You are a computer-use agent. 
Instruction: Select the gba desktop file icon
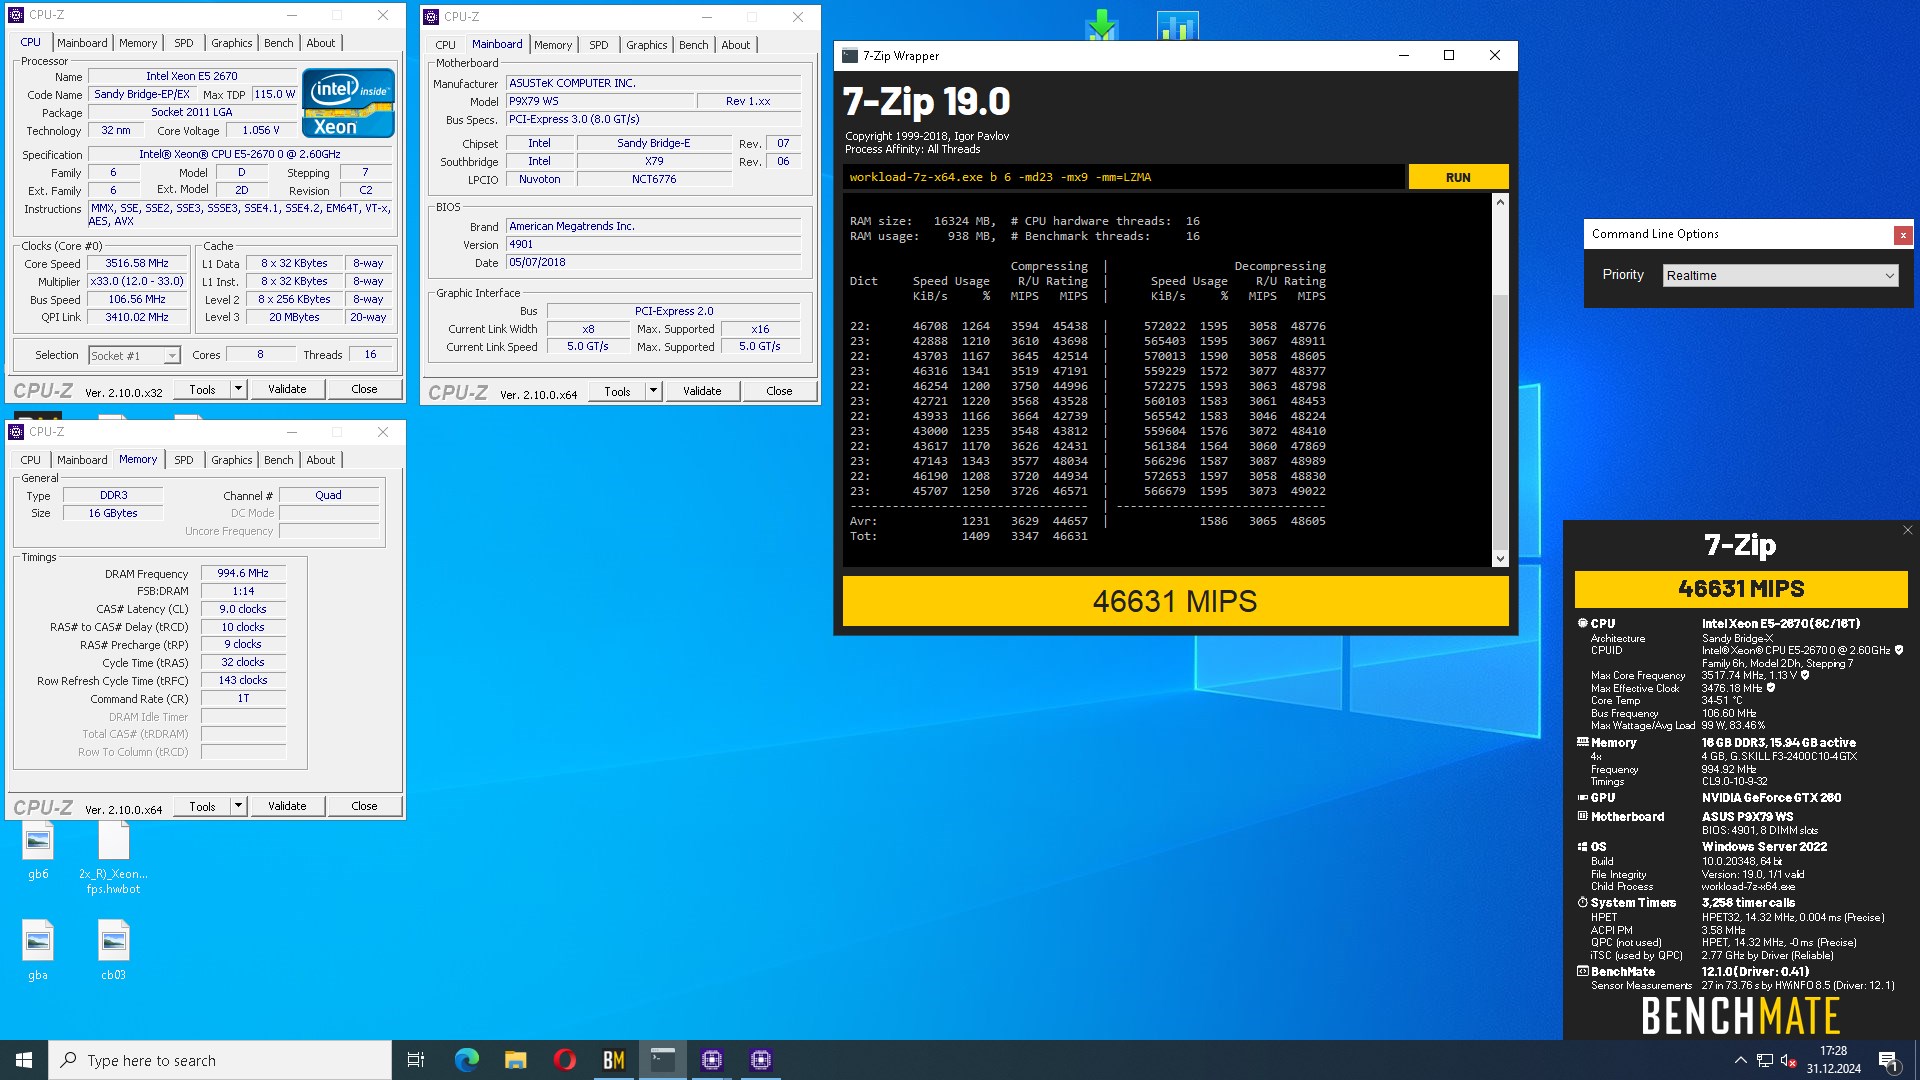[x=38, y=951]
